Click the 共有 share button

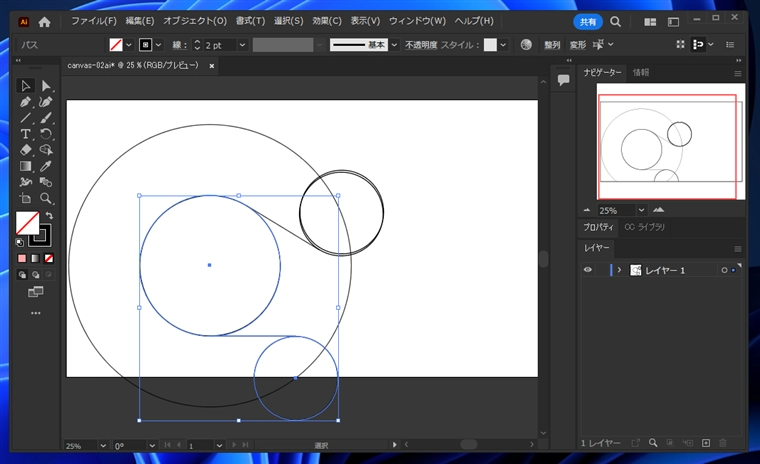588,22
